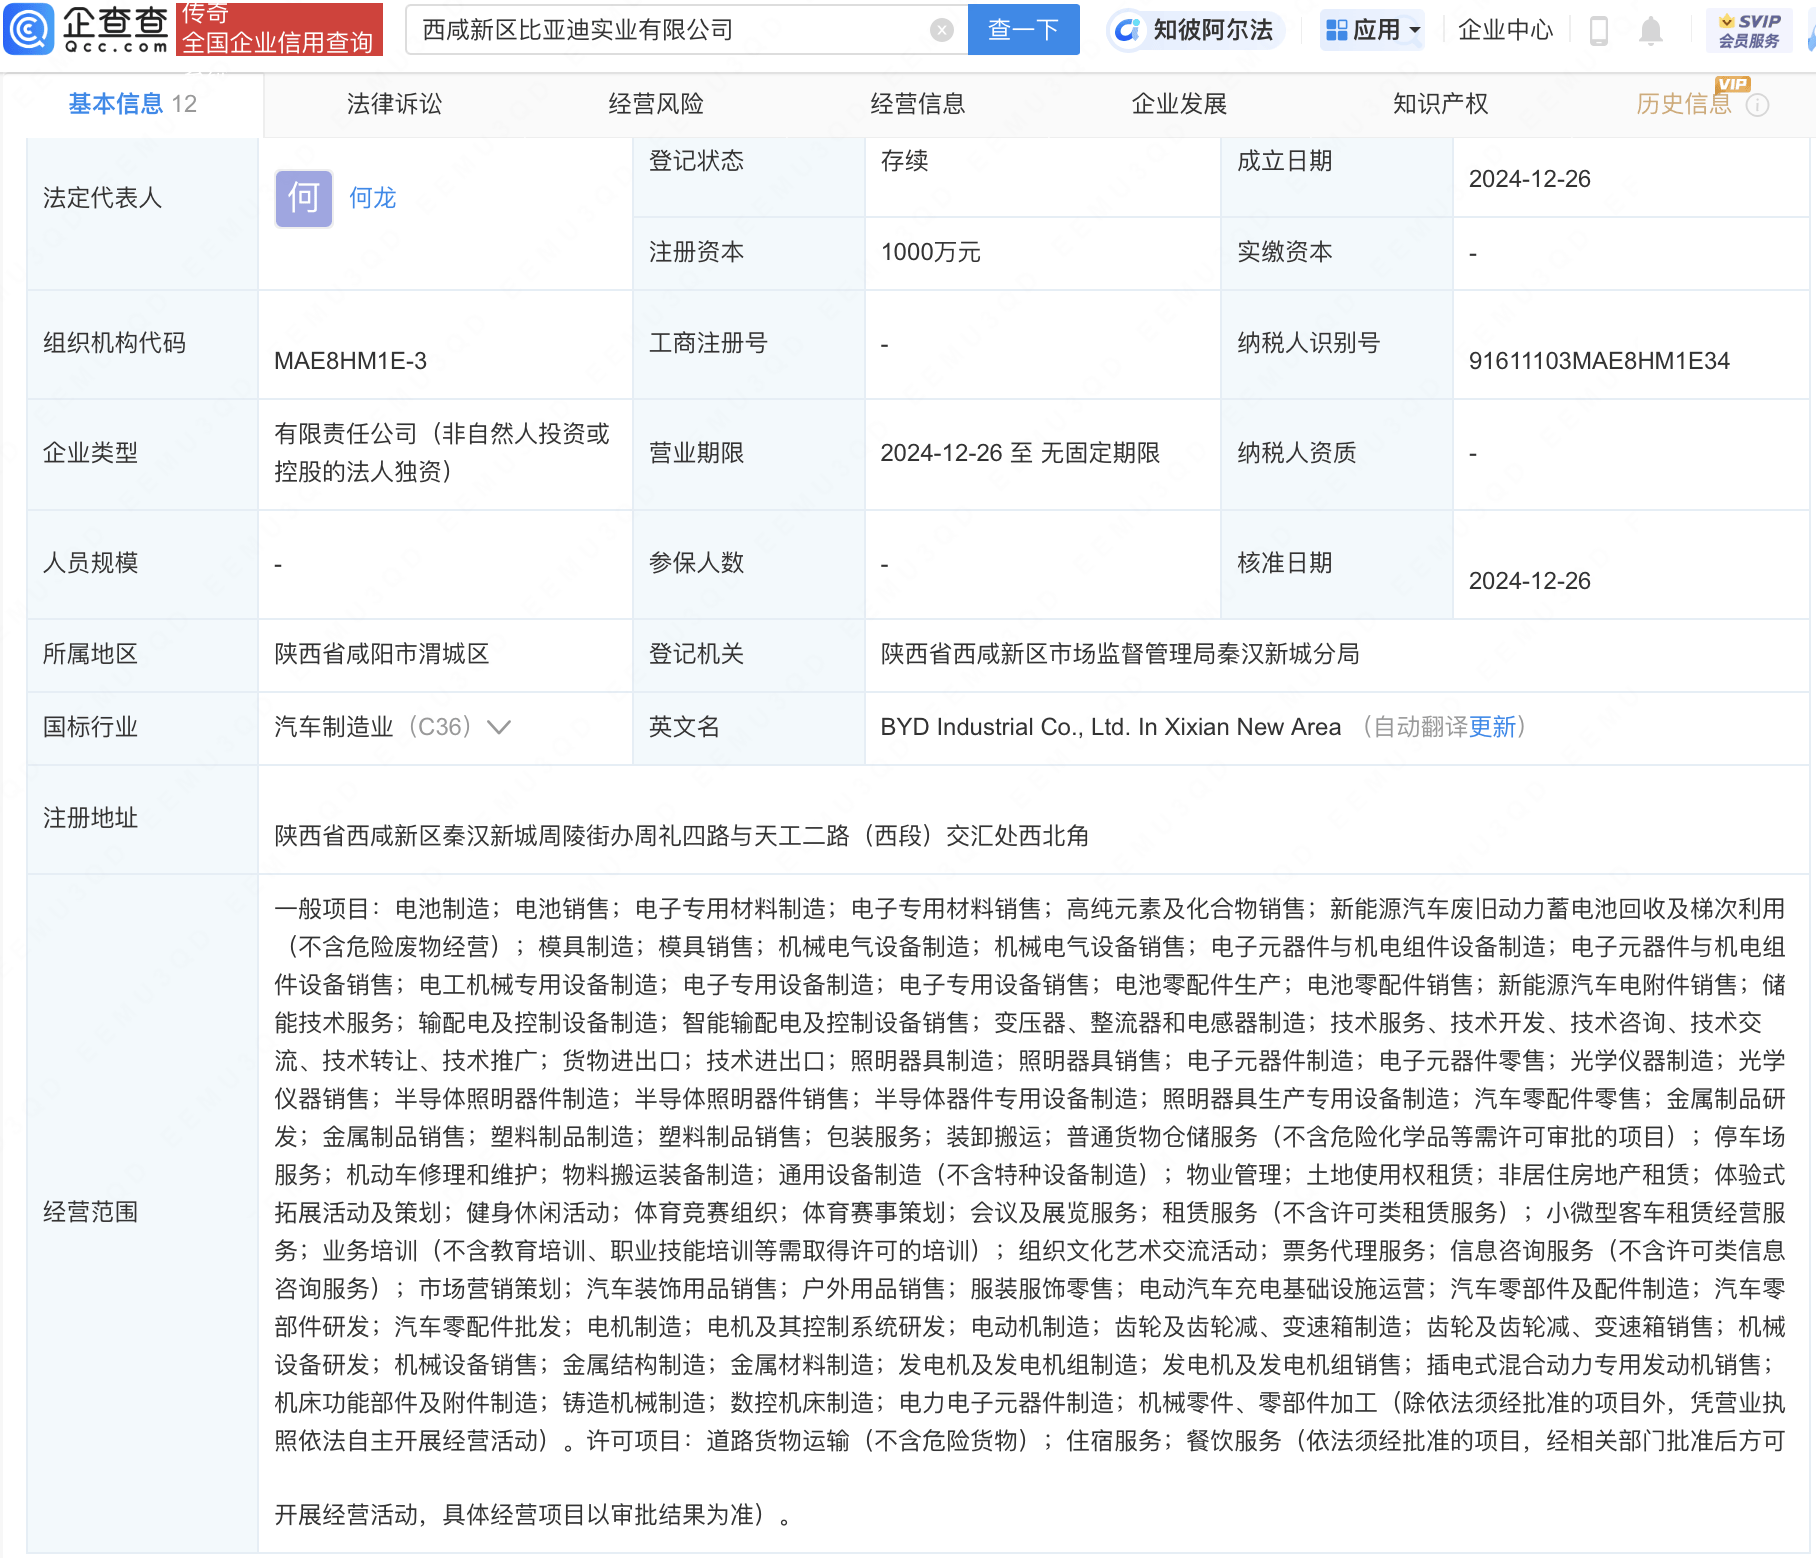Switch to the 经营信息 tab
This screenshot has height=1558, width=1816.
point(918,104)
